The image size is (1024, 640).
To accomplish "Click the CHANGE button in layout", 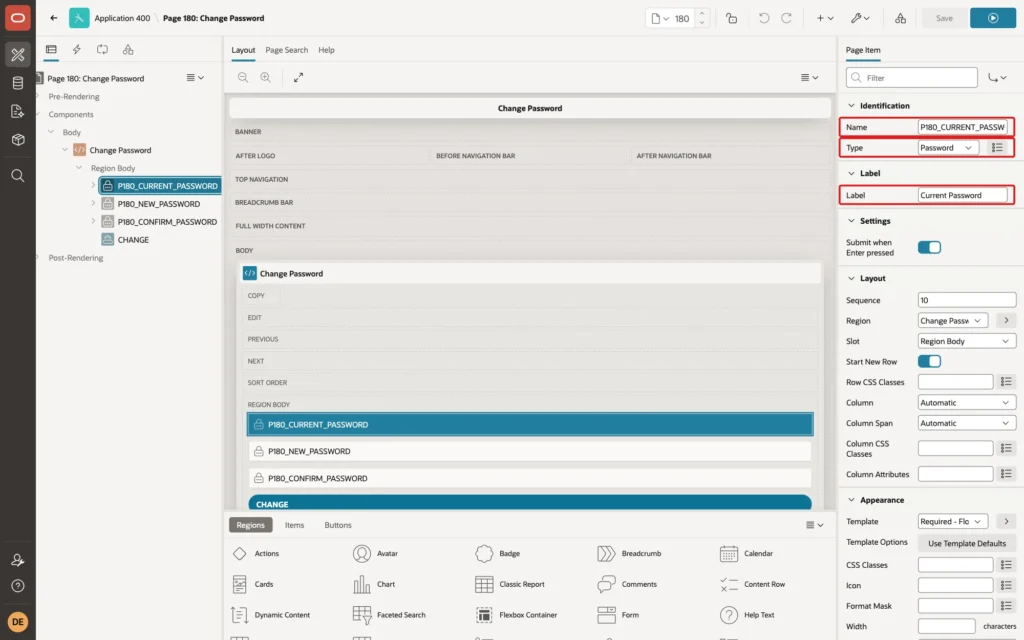I will point(530,504).
